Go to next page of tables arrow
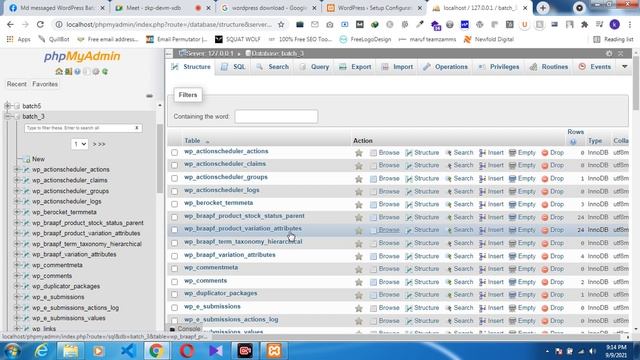Screen dimensions: 640x360 point(94,144)
